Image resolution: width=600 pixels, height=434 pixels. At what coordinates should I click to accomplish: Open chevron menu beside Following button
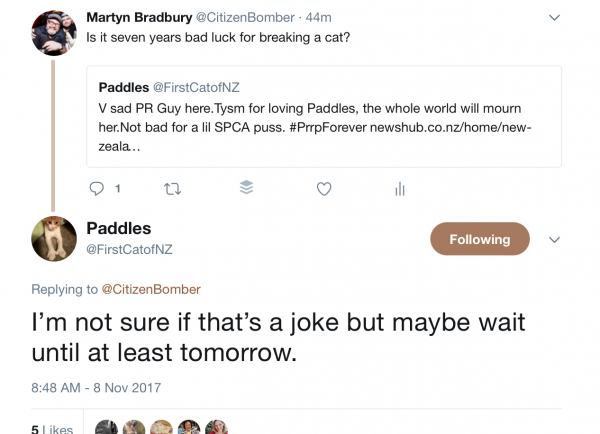coord(555,239)
